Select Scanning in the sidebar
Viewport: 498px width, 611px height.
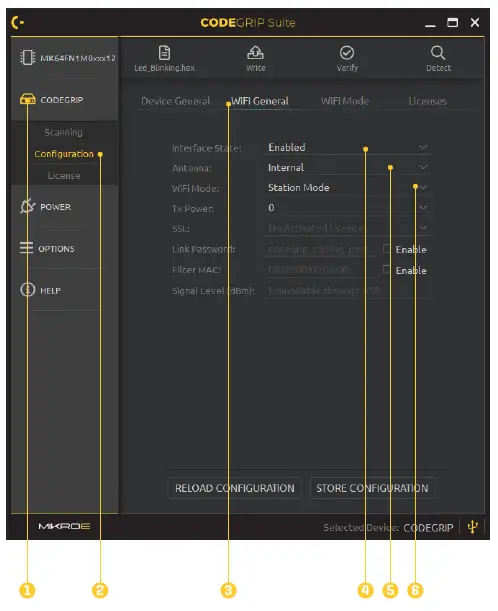click(64, 132)
